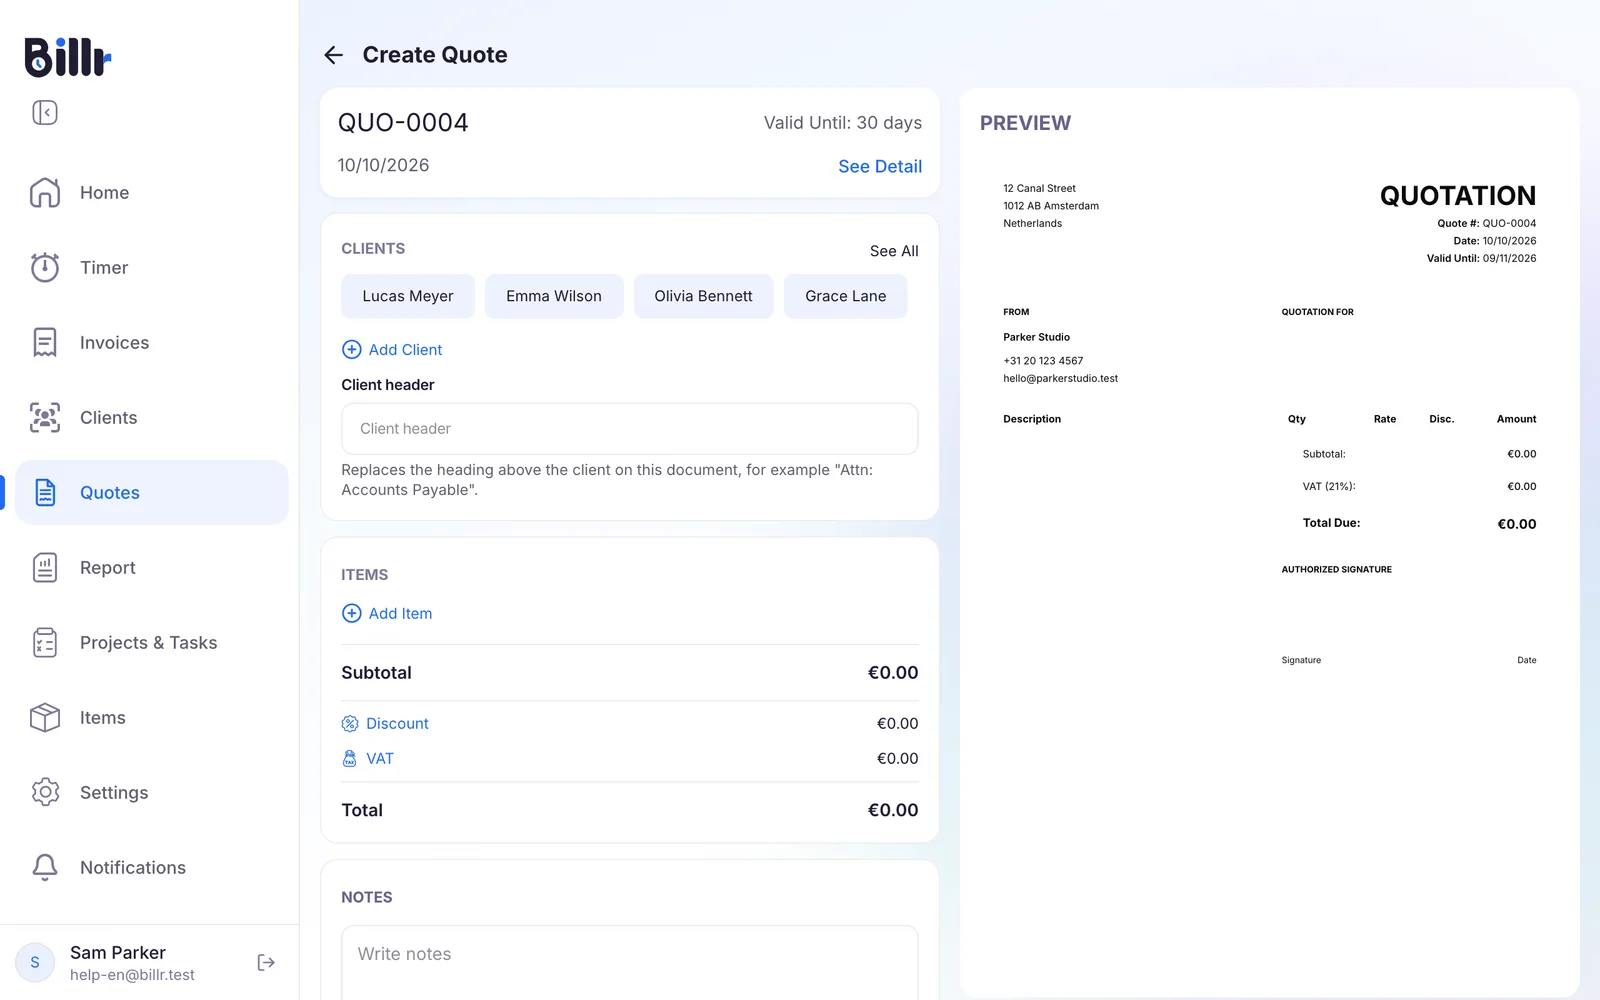Image resolution: width=1600 pixels, height=1000 pixels.
Task: Click the Home house icon
Action: tap(45, 192)
